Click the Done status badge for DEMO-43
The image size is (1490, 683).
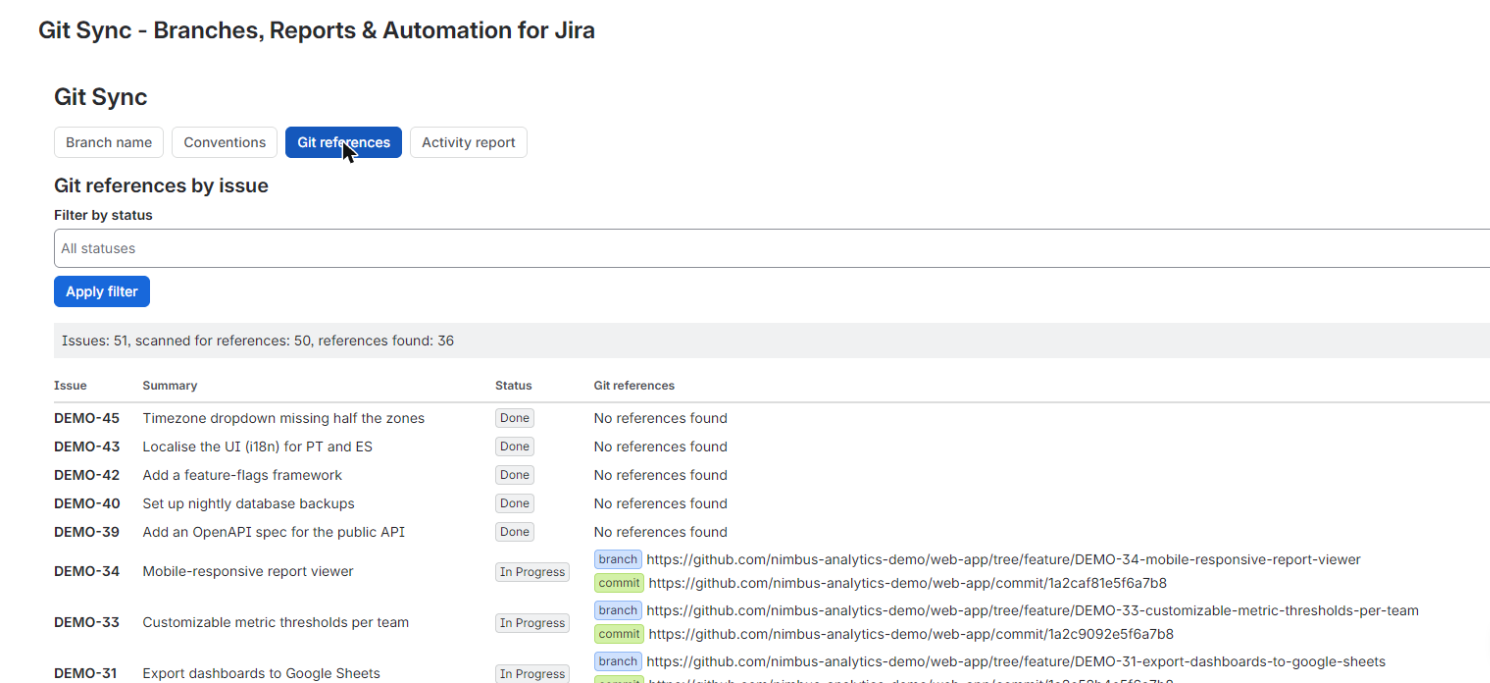515,446
